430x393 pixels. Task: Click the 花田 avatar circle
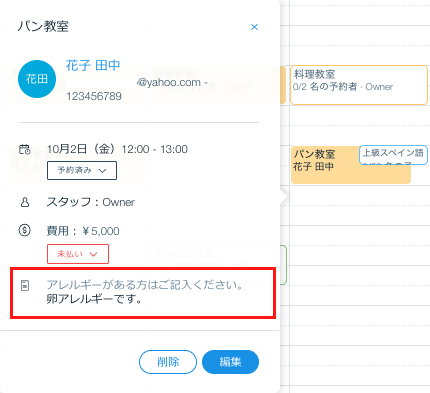tap(37, 79)
